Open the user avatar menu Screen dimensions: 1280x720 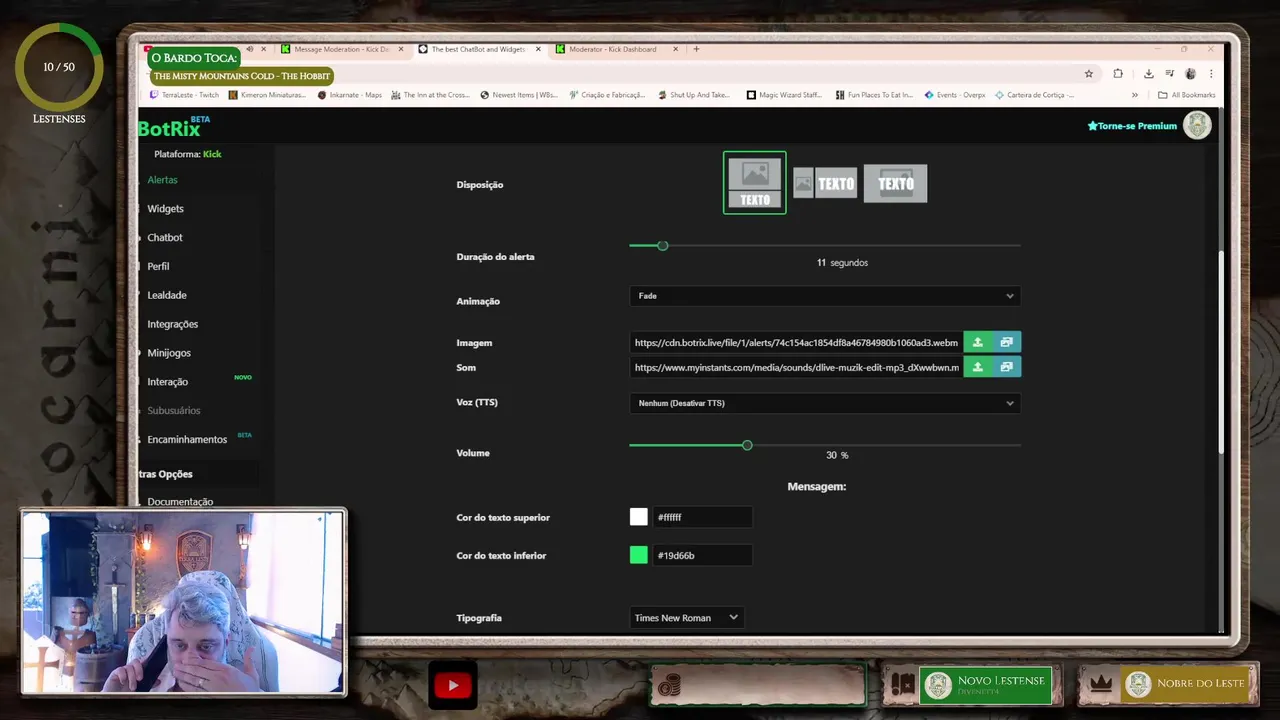pos(1197,125)
